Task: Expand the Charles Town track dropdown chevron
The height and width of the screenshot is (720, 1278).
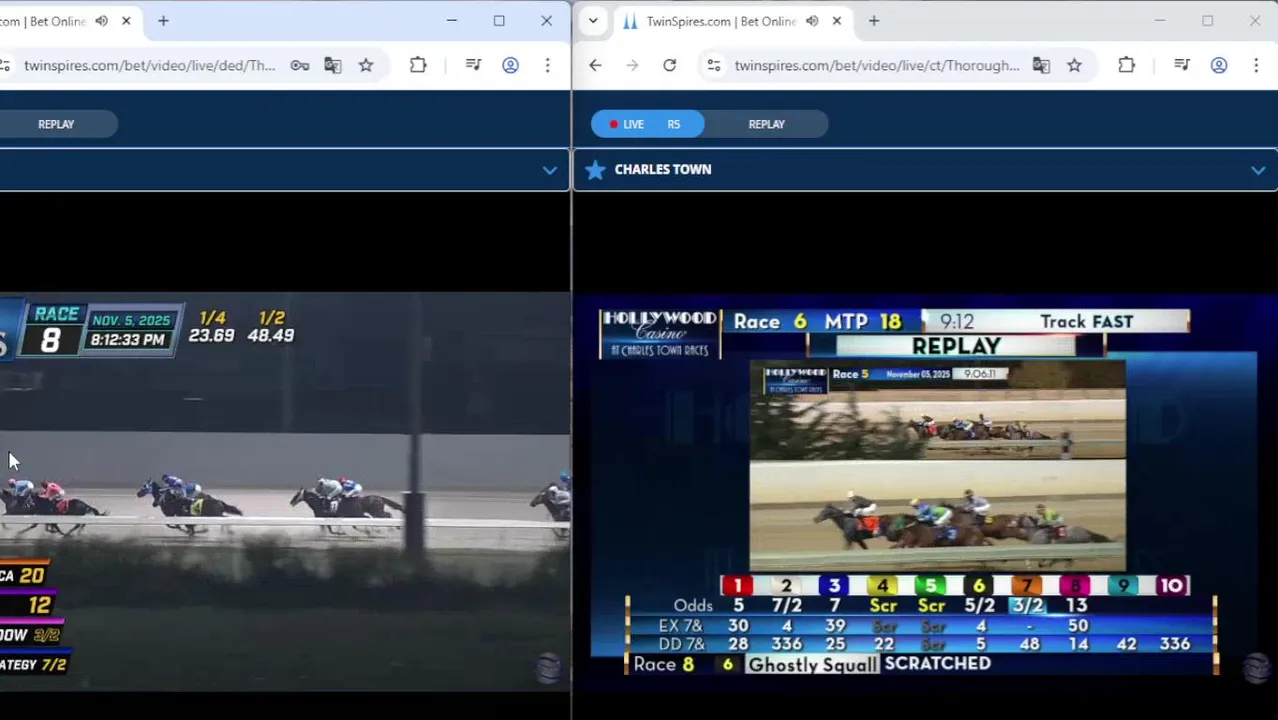Action: (1258, 170)
